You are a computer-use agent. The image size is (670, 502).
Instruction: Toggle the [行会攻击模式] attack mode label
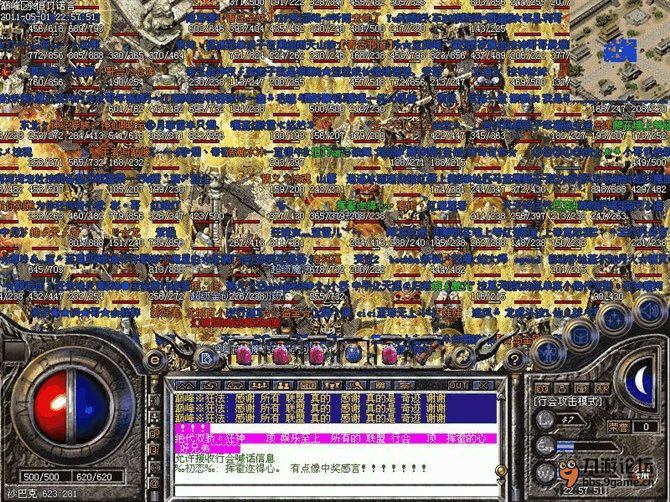pyautogui.click(x=569, y=402)
